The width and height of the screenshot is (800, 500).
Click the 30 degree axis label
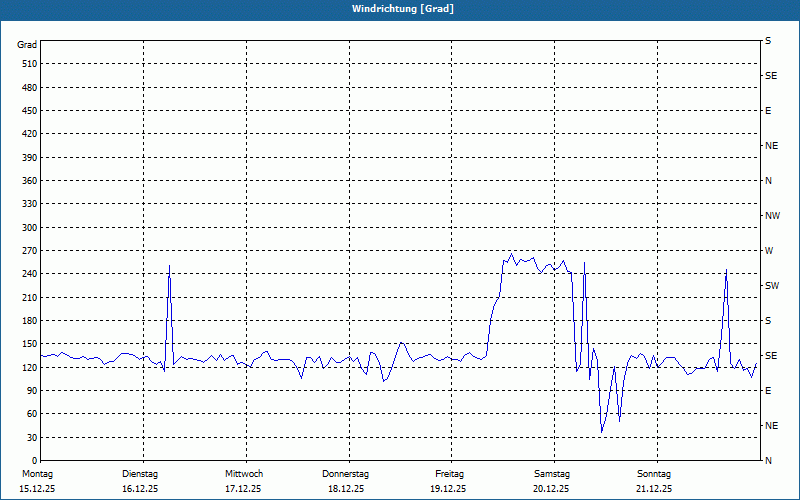point(32,438)
